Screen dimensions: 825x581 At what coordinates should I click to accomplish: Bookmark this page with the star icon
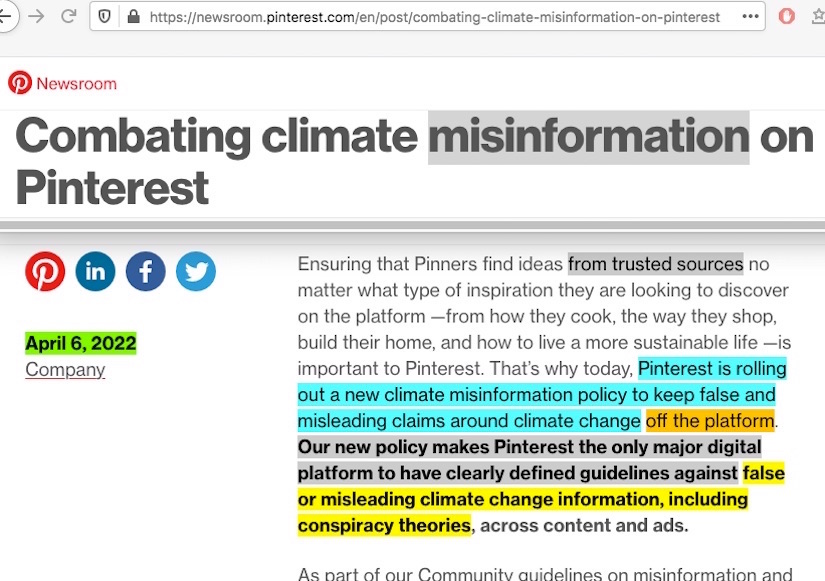point(819,16)
